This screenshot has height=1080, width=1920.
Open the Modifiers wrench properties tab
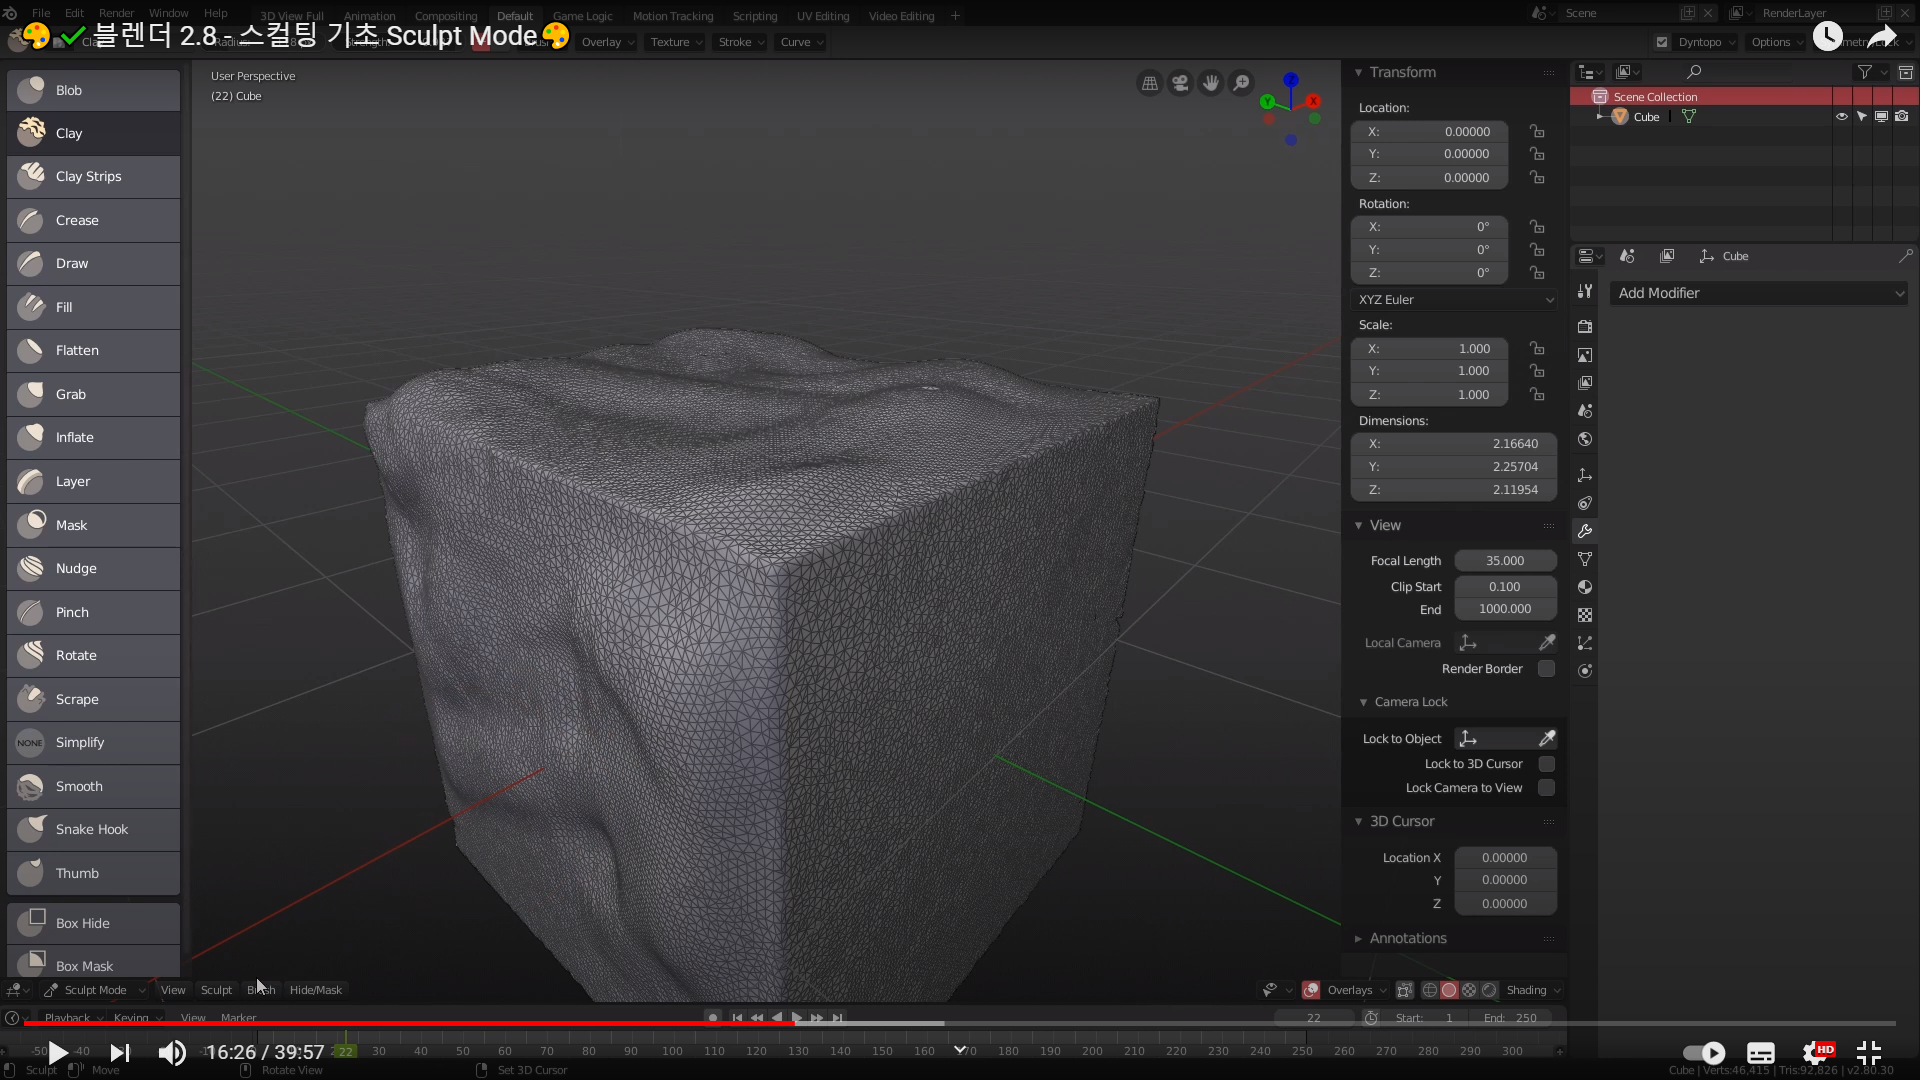pyautogui.click(x=1585, y=531)
